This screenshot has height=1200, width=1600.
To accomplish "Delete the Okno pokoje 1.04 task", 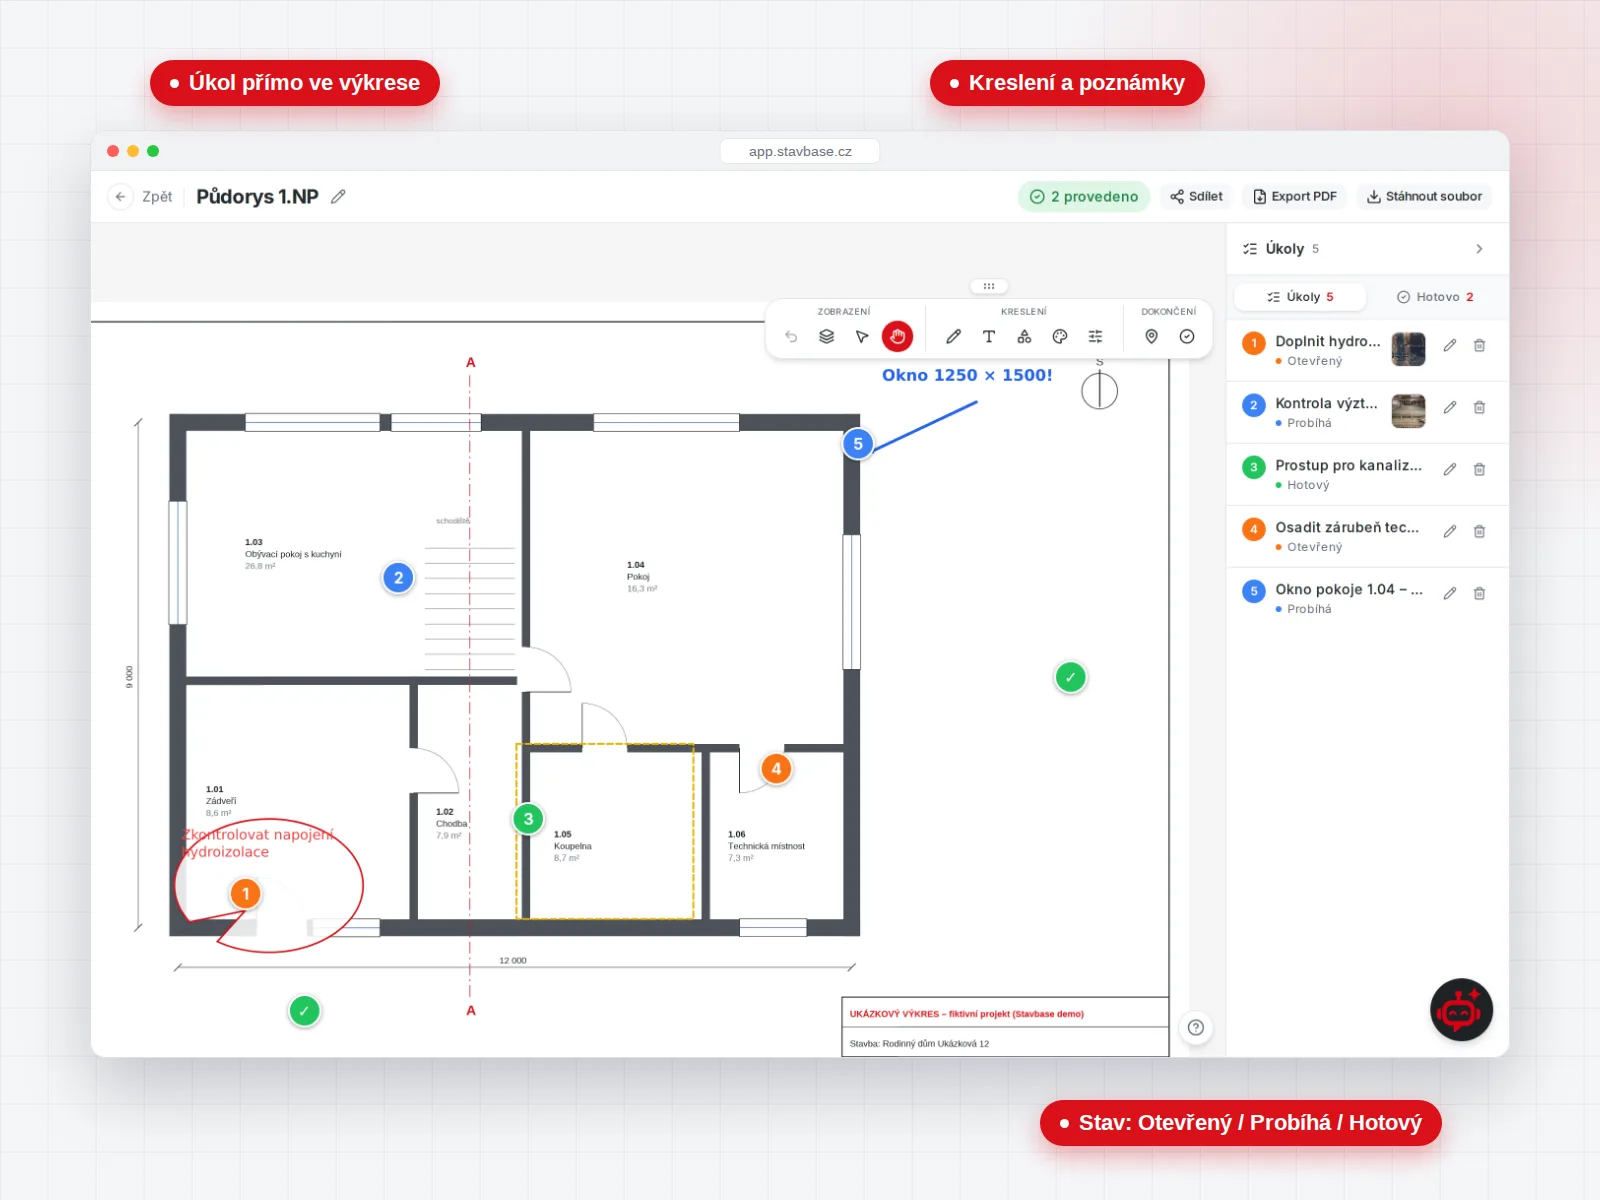I will (x=1479, y=593).
